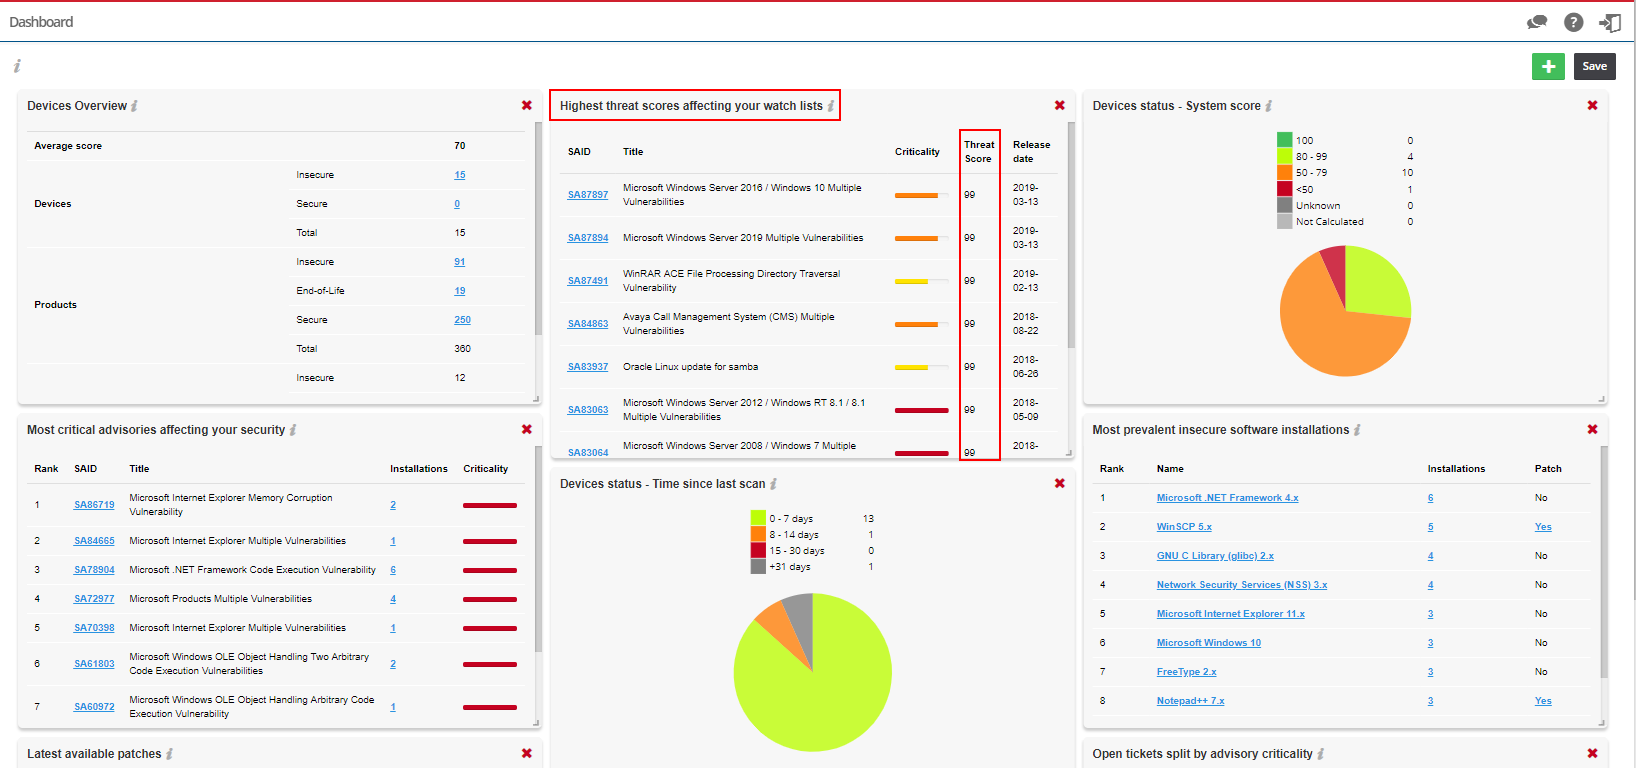Show info for Highest threat scores widget
Image resolution: width=1636 pixels, height=768 pixels.
click(831, 106)
